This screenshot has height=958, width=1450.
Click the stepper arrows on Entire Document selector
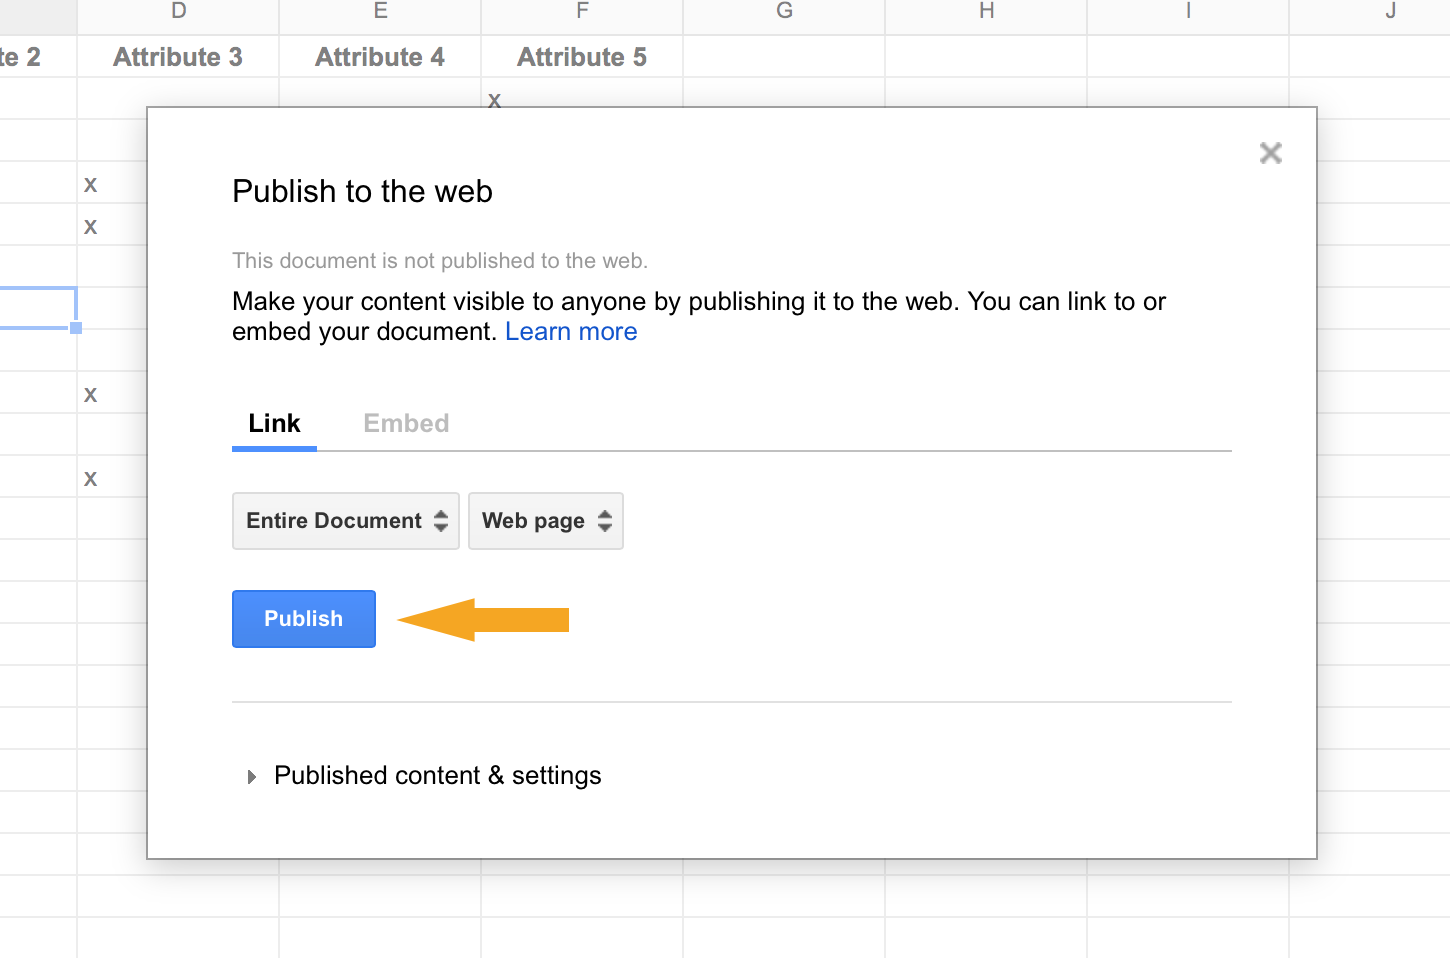443,520
